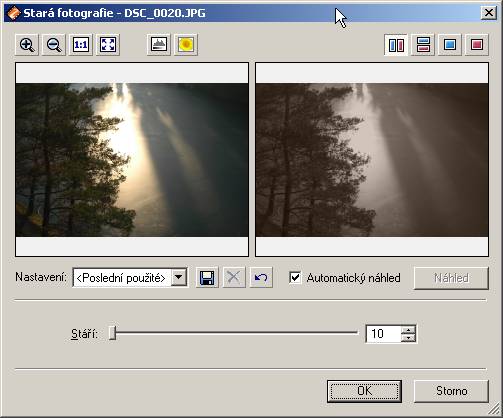The width and height of the screenshot is (503, 418).
Task: Fit the image to the window
Action: 108,45
